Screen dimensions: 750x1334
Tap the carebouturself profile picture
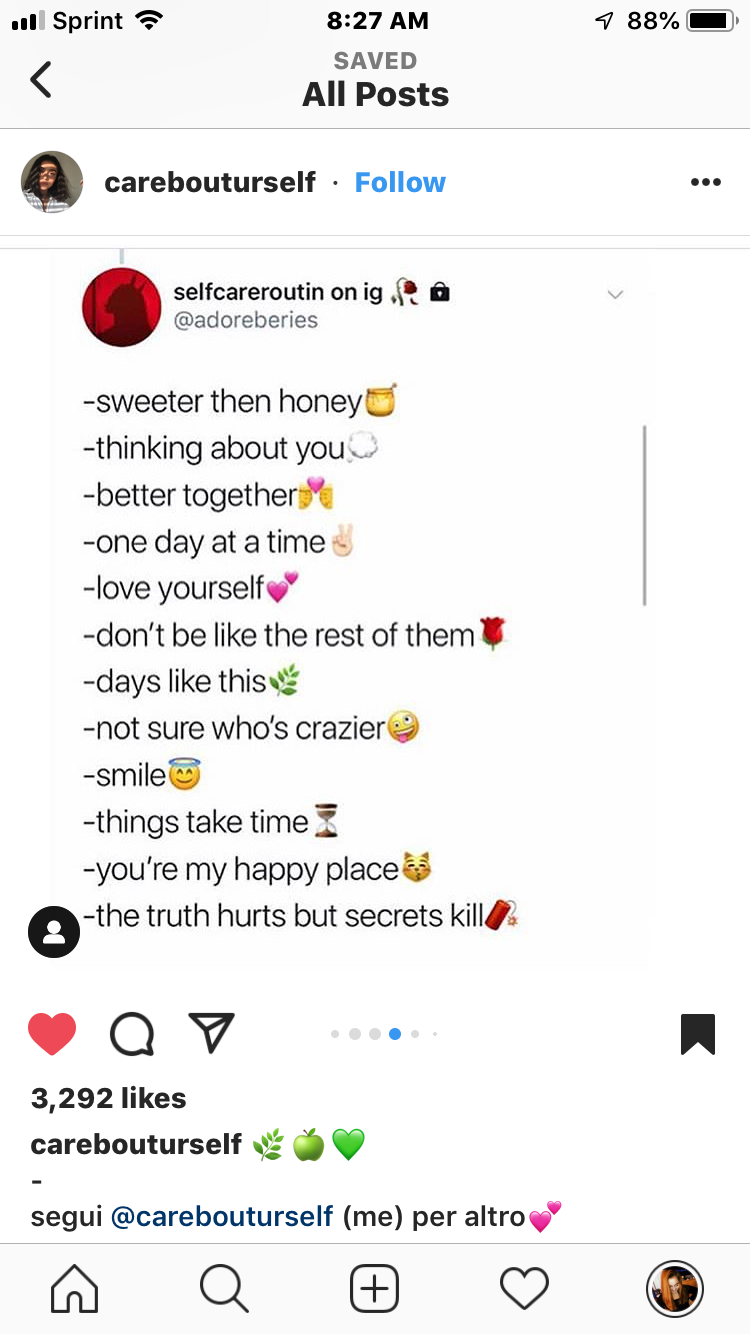[52, 182]
